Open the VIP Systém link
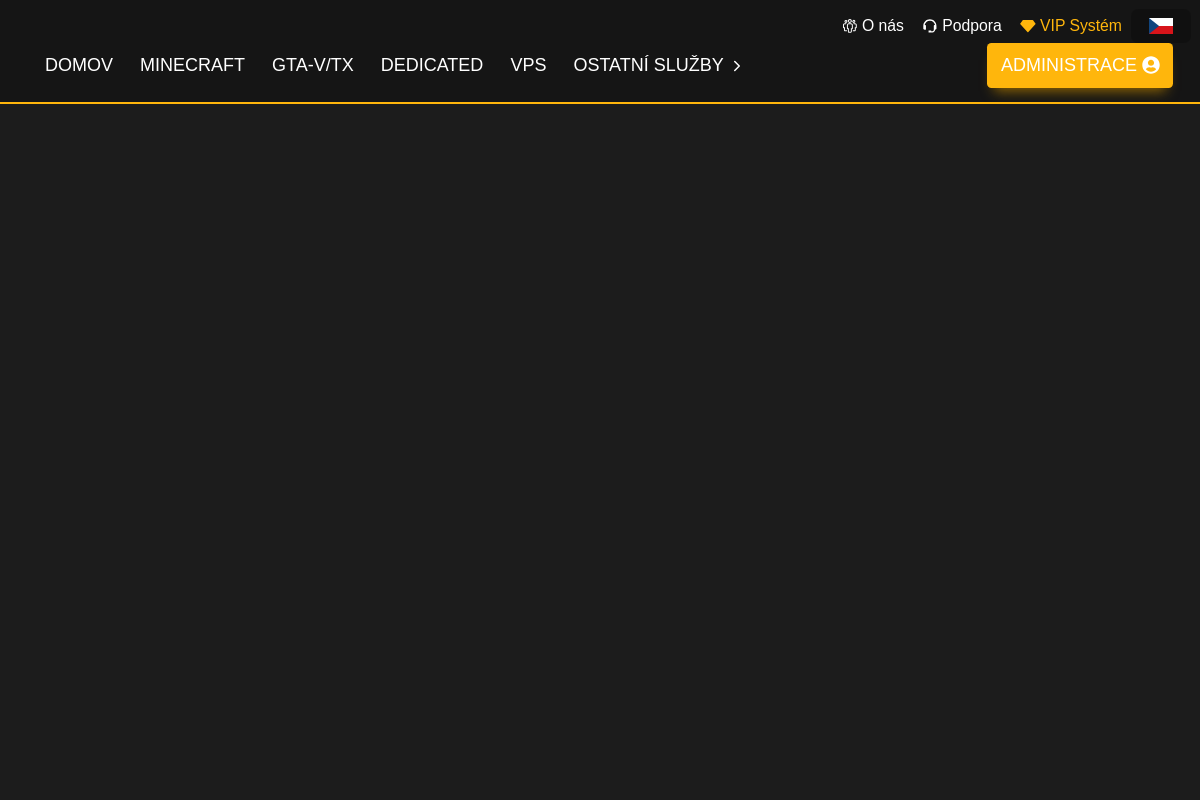Screen dimensions: 1200x800 click(x=1080, y=25)
